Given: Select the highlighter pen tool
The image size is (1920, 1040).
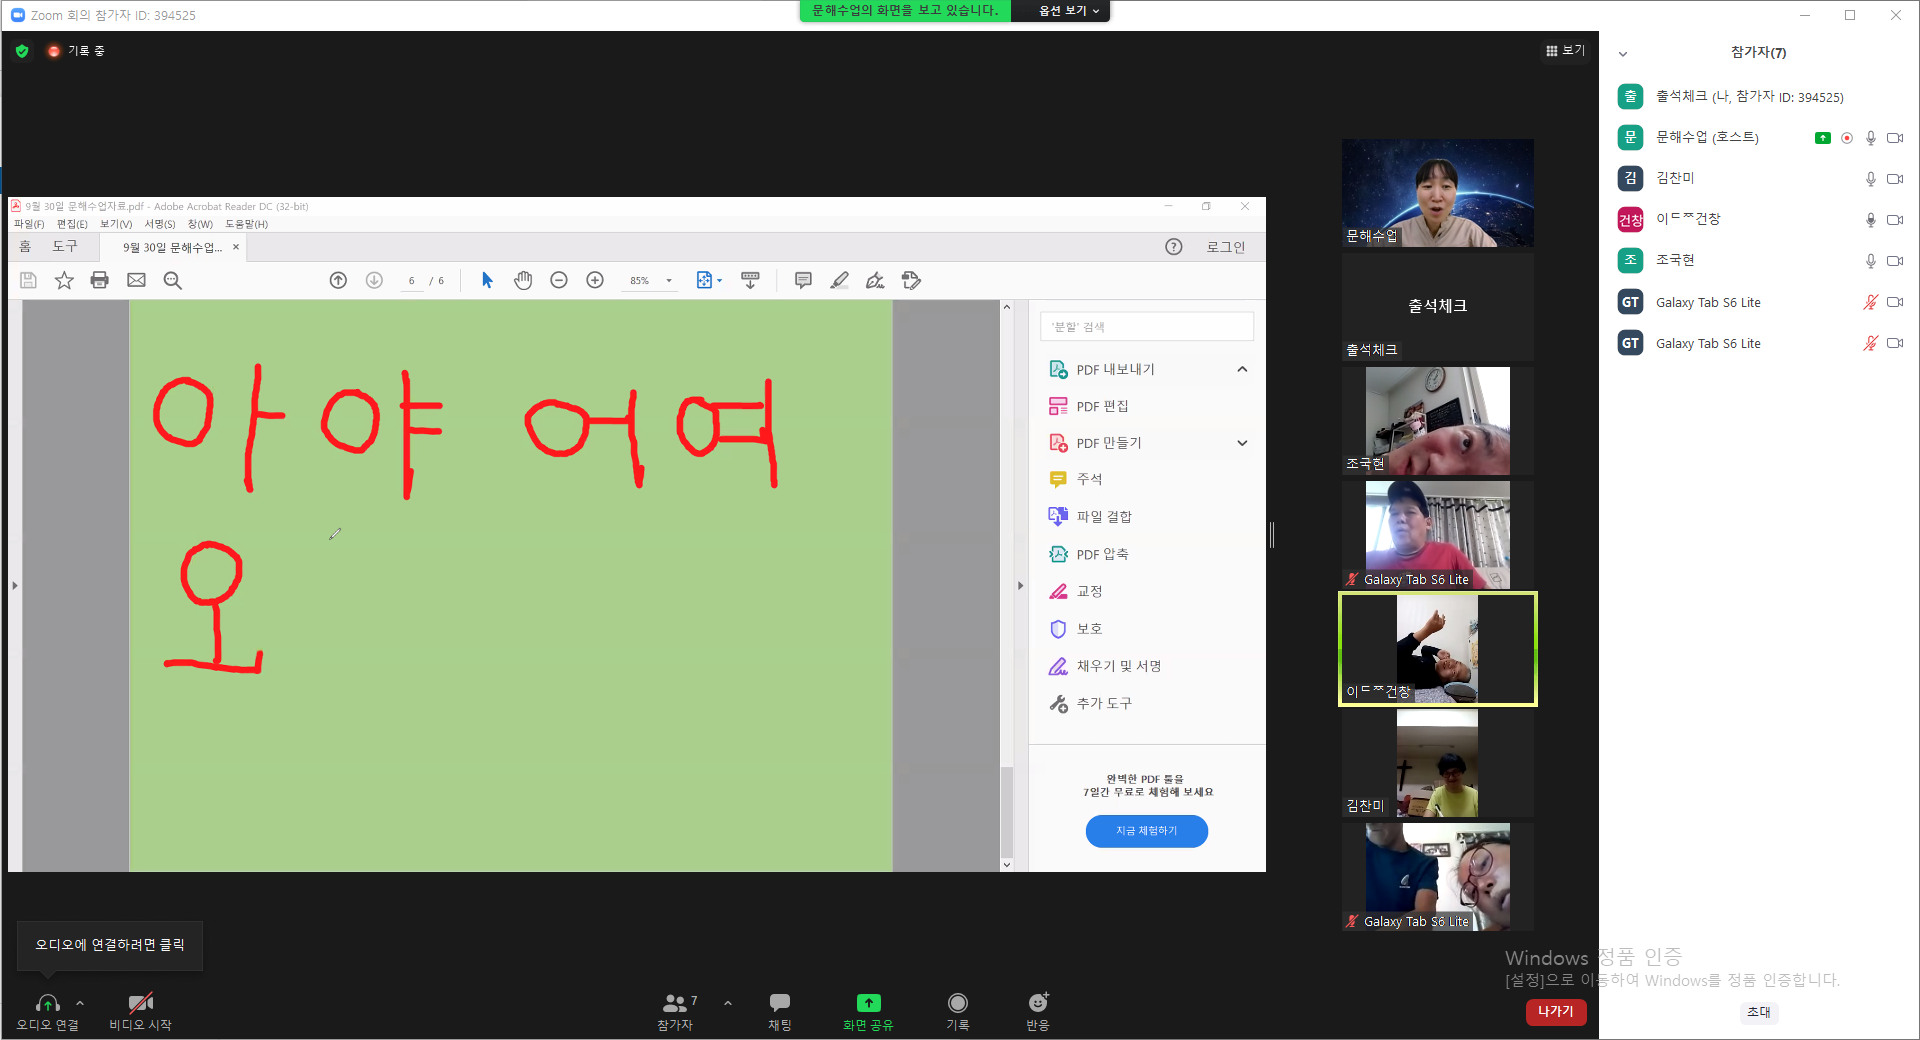Looking at the screenshot, I should 839,281.
